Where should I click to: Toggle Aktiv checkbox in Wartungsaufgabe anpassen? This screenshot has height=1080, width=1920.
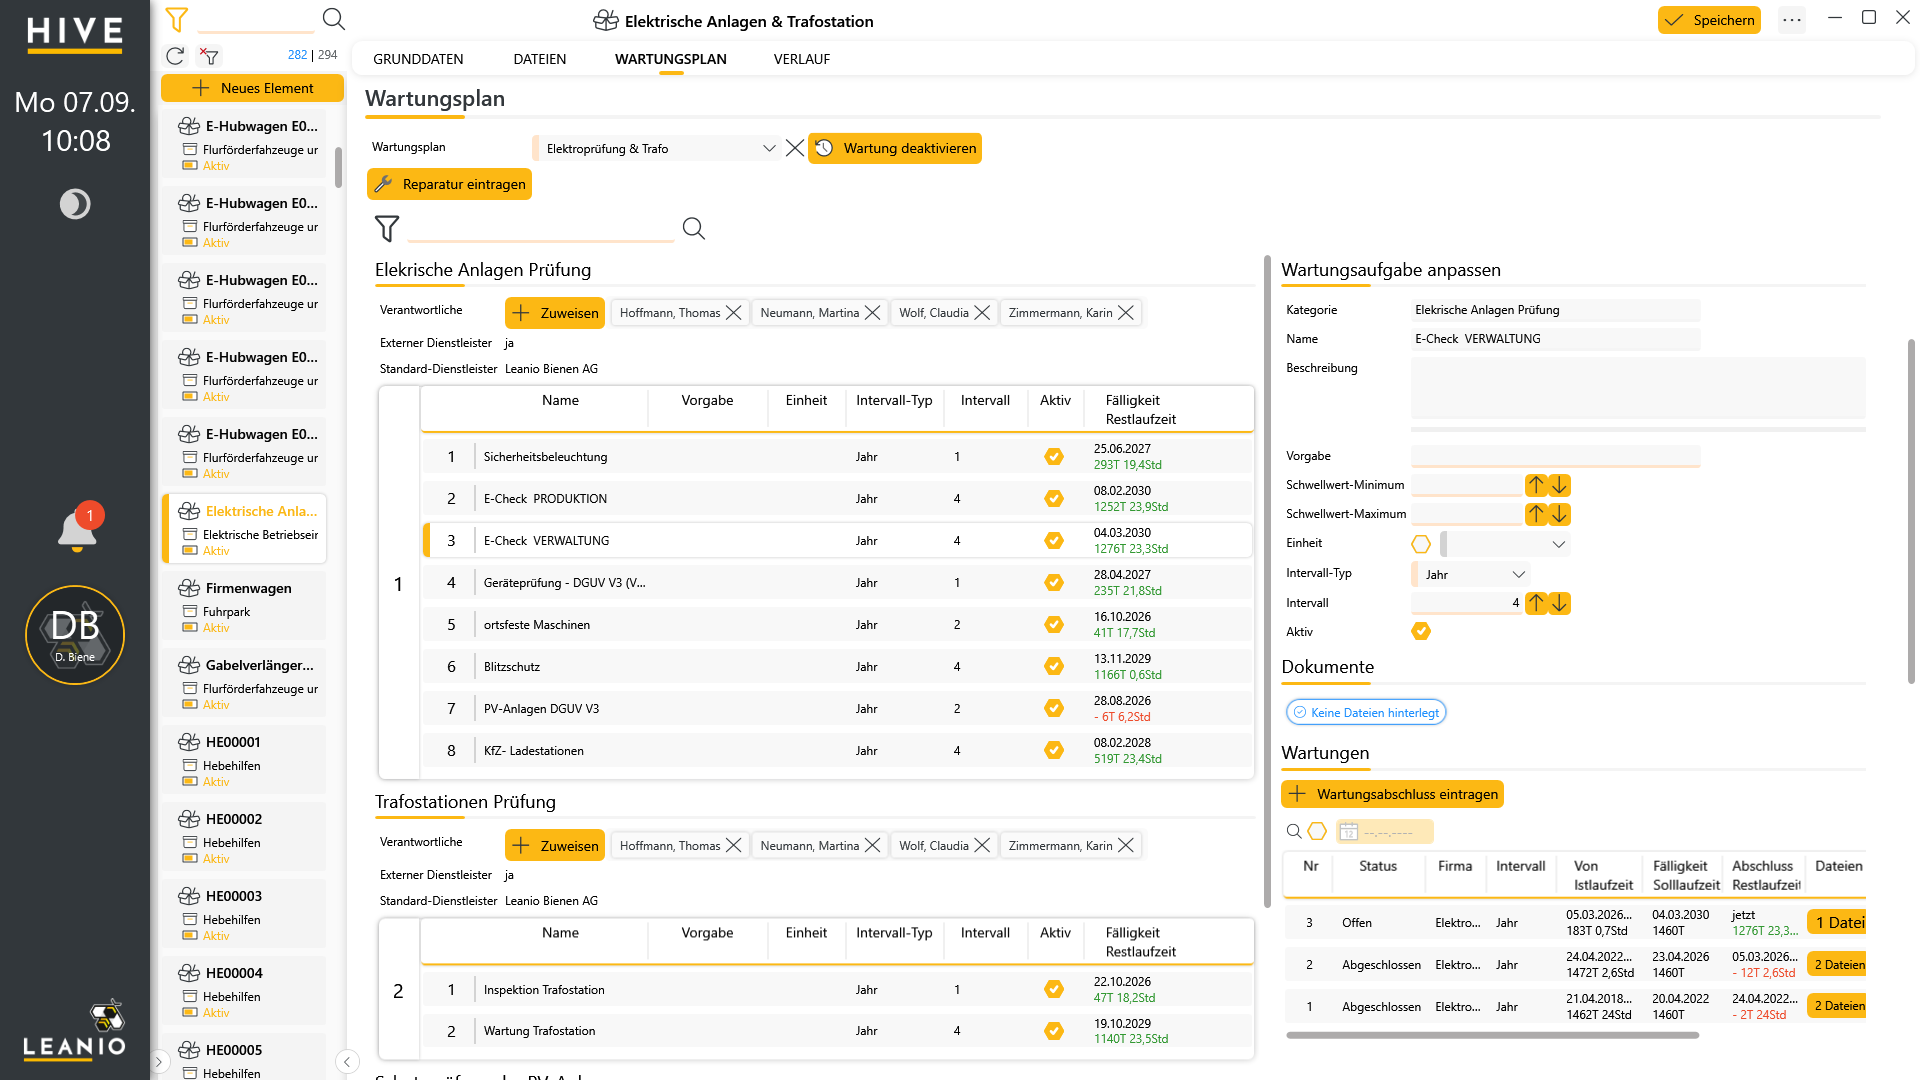[x=1421, y=632]
